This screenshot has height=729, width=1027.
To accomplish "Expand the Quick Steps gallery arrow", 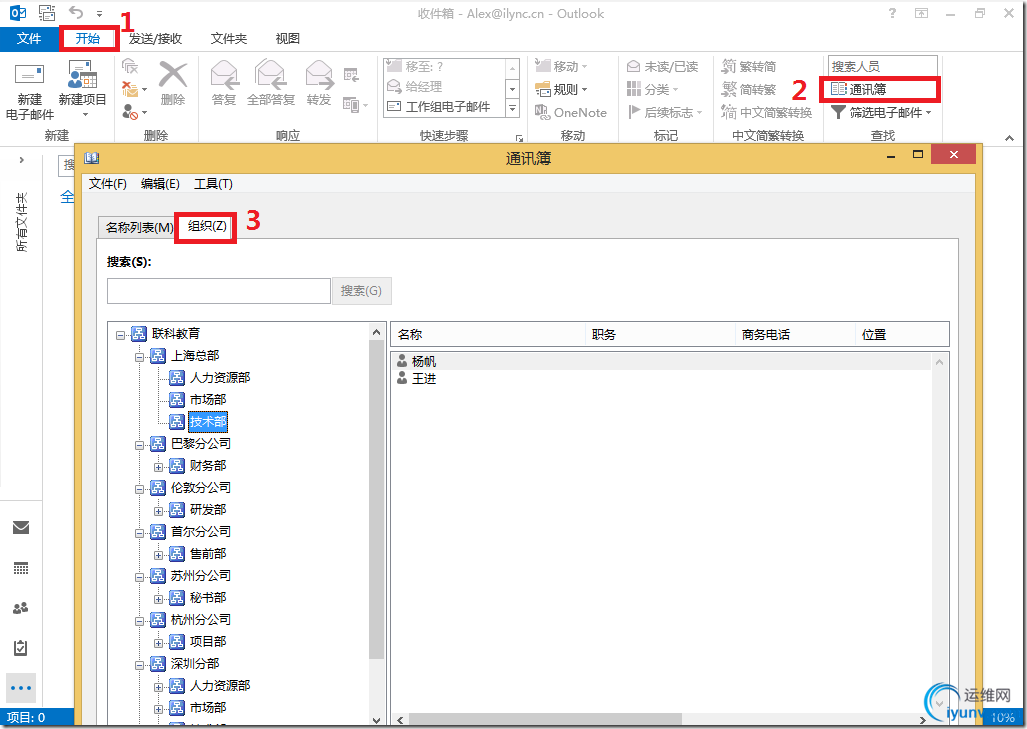I will tap(513, 109).
